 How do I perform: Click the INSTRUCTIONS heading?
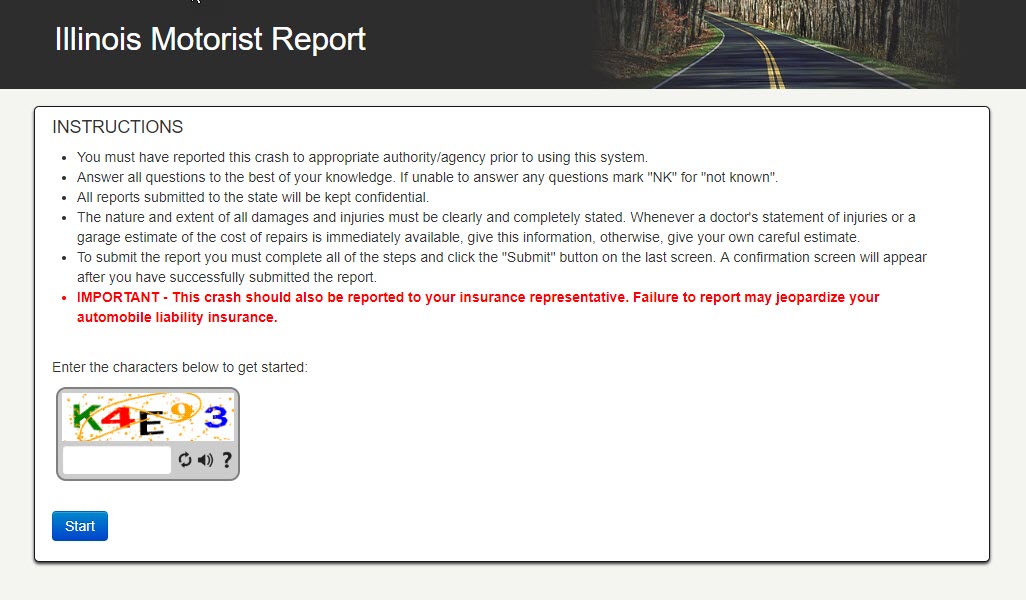pyautogui.click(x=118, y=127)
